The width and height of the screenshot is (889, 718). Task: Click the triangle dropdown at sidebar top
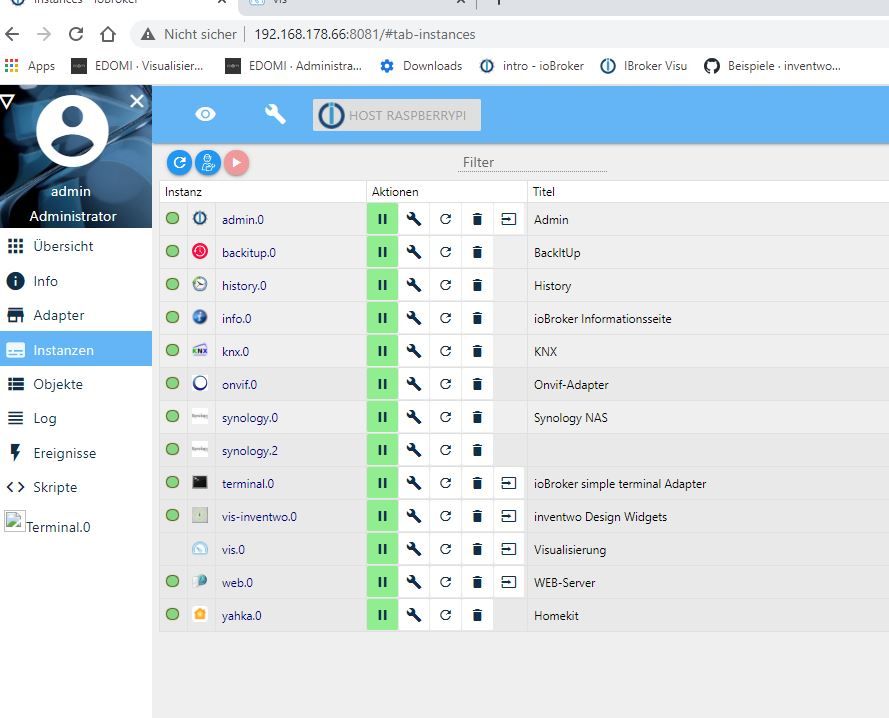click(7, 102)
